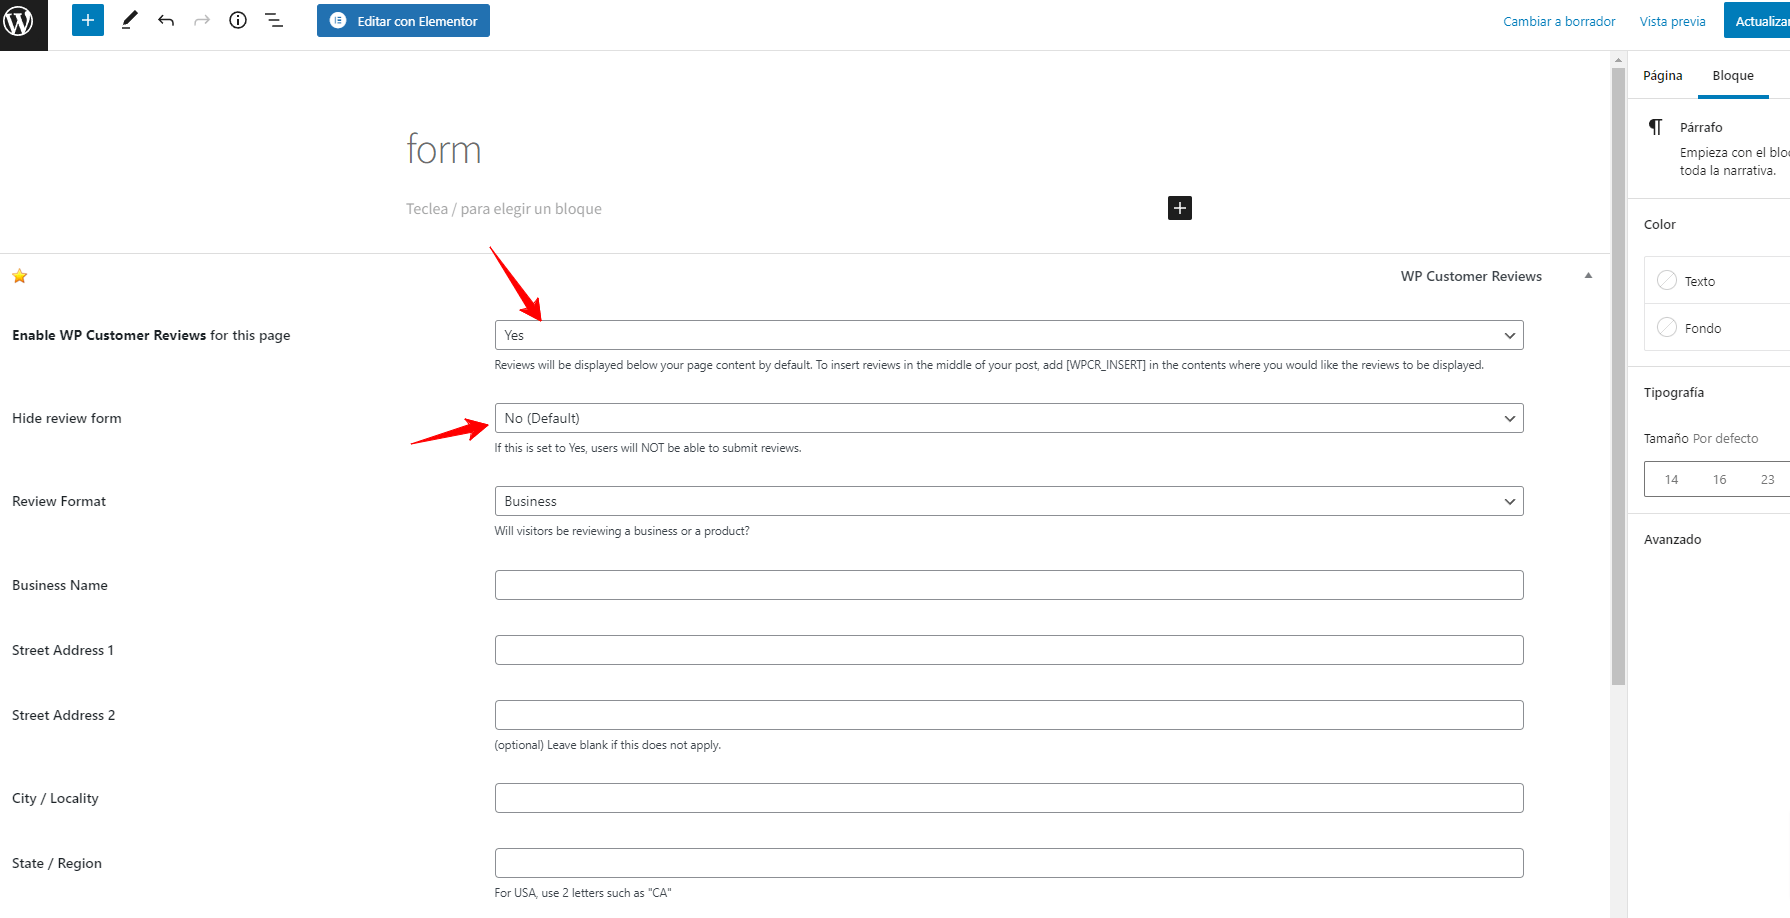
Task: Pick the Texto color swatch
Action: (x=1667, y=281)
